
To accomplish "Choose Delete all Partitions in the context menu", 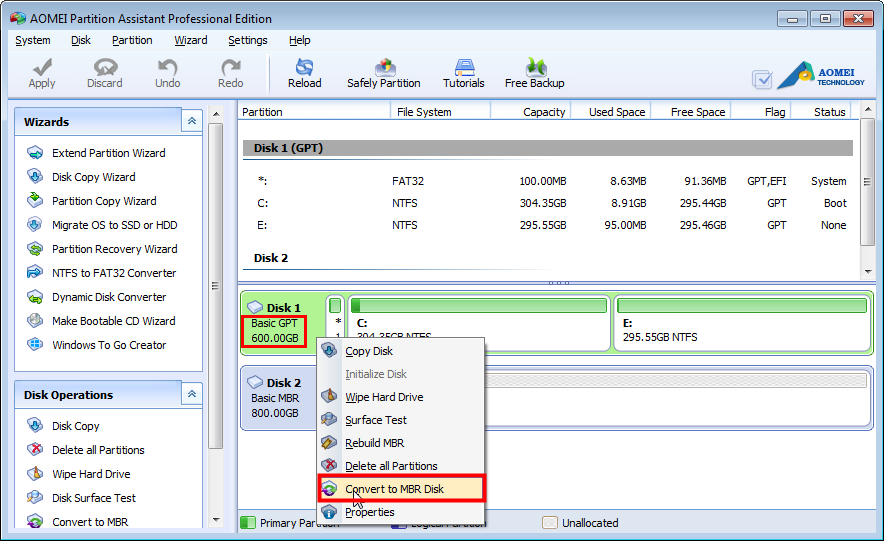I will 401,466.
